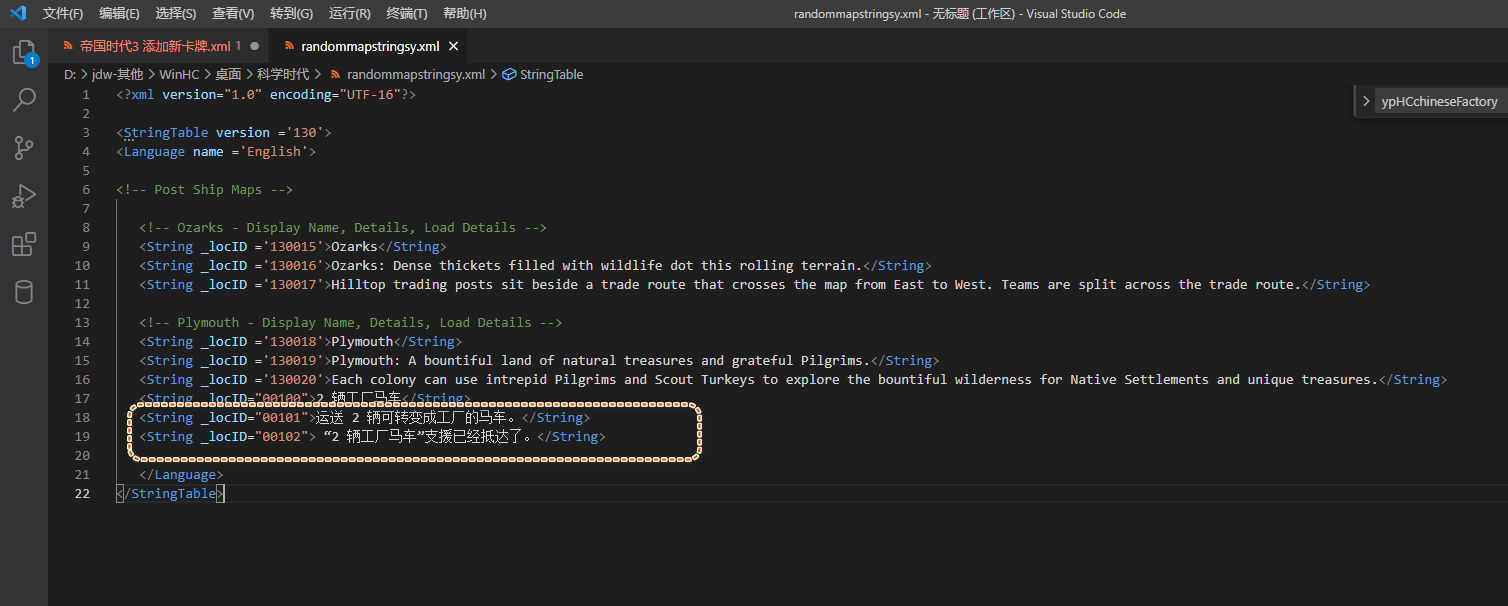1508x606 pixels.
Task: Click the XML file icon on the 帝国时代3 tab
Action: 68,46
